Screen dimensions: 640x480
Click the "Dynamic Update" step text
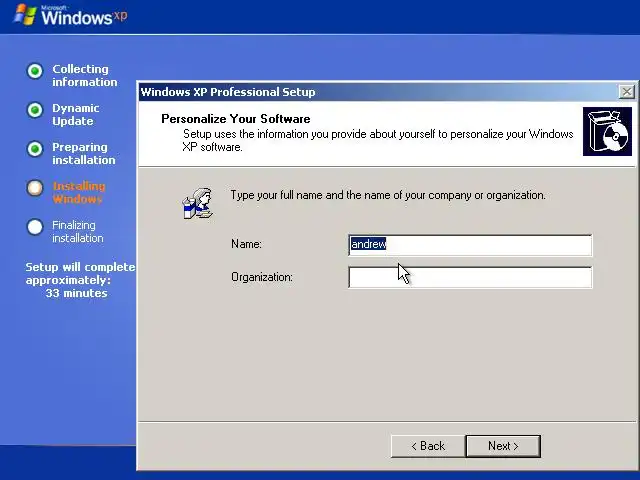(76, 115)
